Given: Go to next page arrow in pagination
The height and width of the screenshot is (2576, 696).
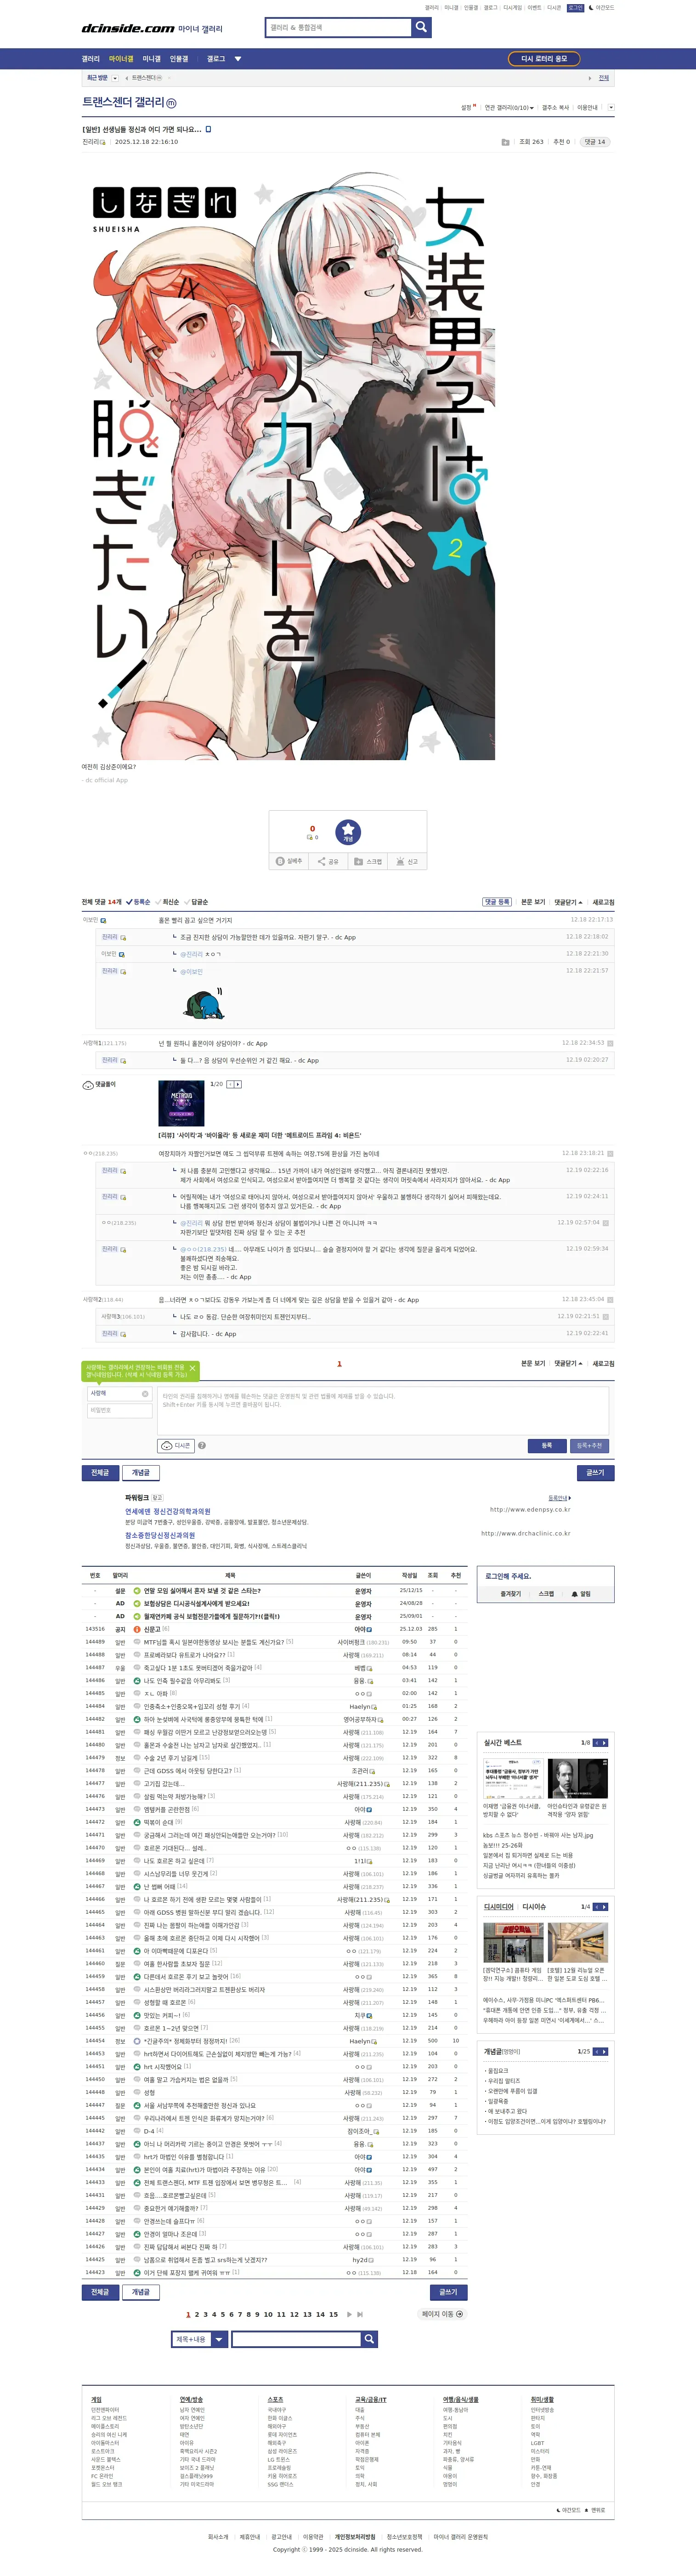Looking at the screenshot, I should pos(349,2314).
